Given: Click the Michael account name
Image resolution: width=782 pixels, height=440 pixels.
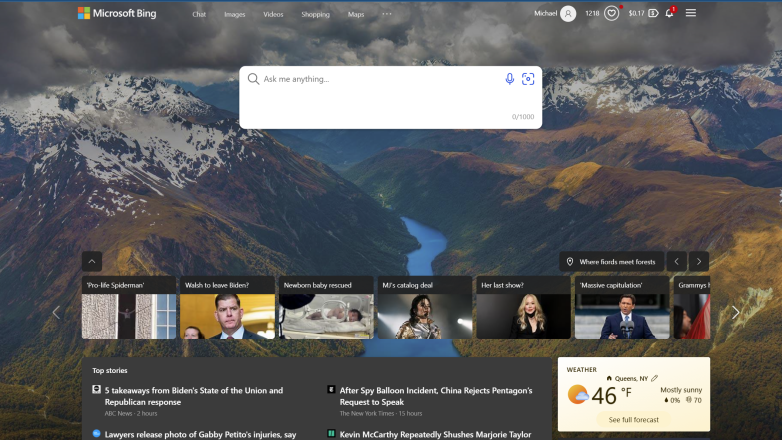Looking at the screenshot, I should (x=545, y=13).
